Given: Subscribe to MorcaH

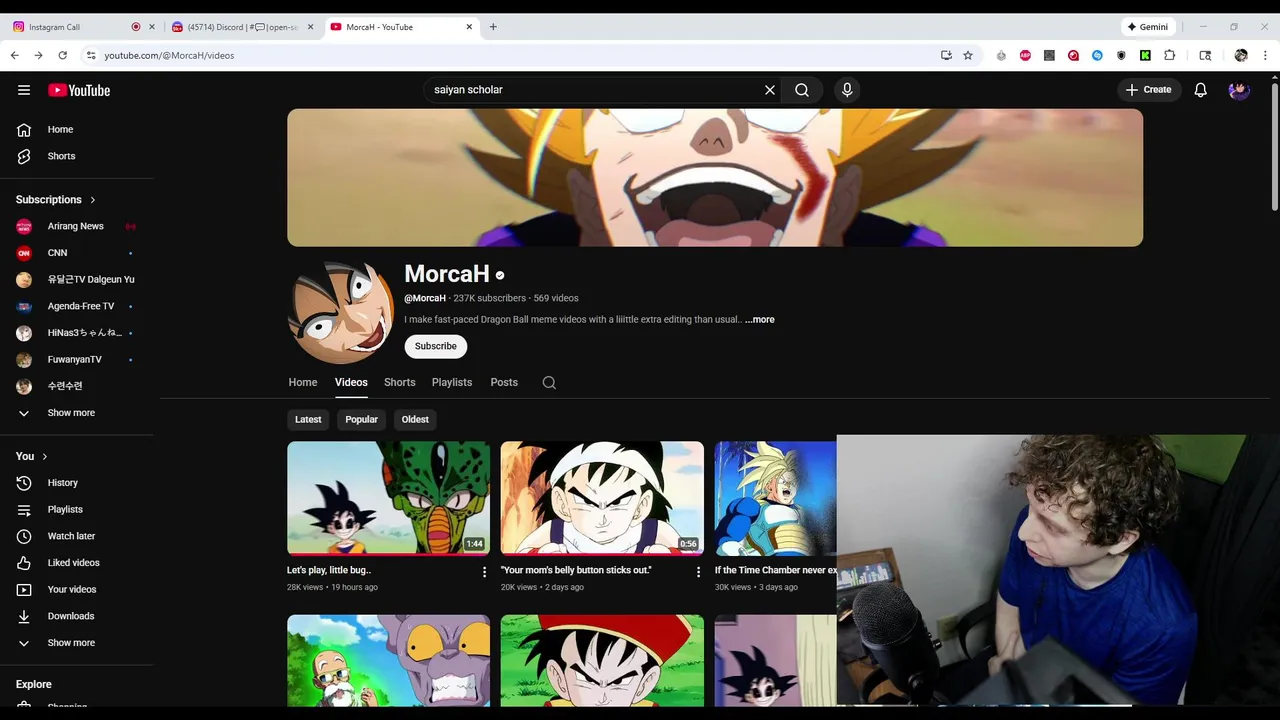Looking at the screenshot, I should [x=436, y=346].
